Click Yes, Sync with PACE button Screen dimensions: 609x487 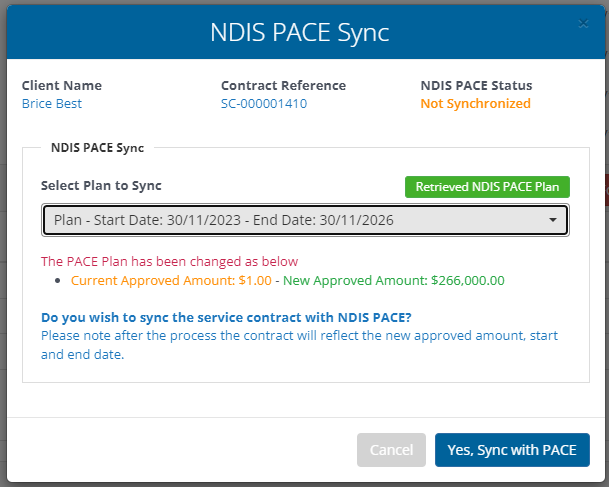click(512, 450)
